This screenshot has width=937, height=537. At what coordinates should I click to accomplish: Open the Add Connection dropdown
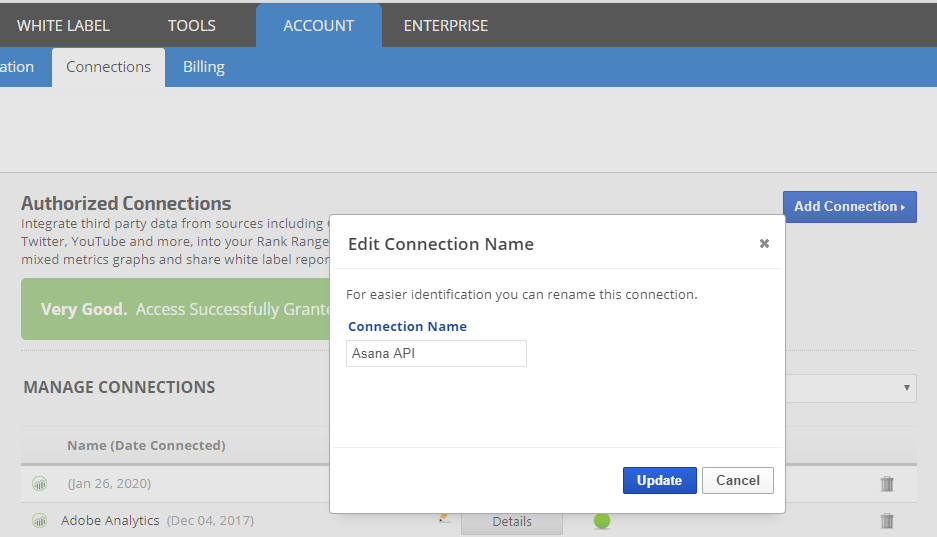point(849,207)
